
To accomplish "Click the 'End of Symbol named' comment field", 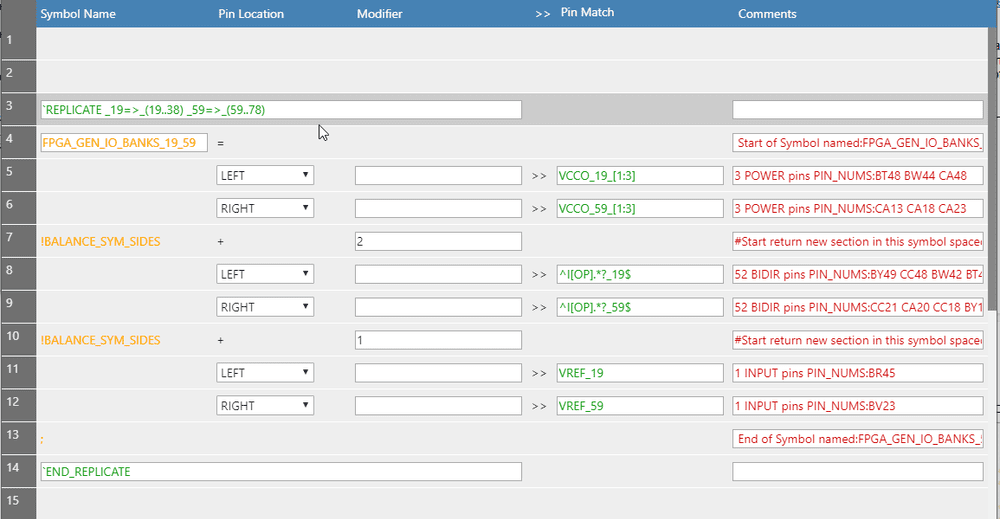I will pos(858,439).
